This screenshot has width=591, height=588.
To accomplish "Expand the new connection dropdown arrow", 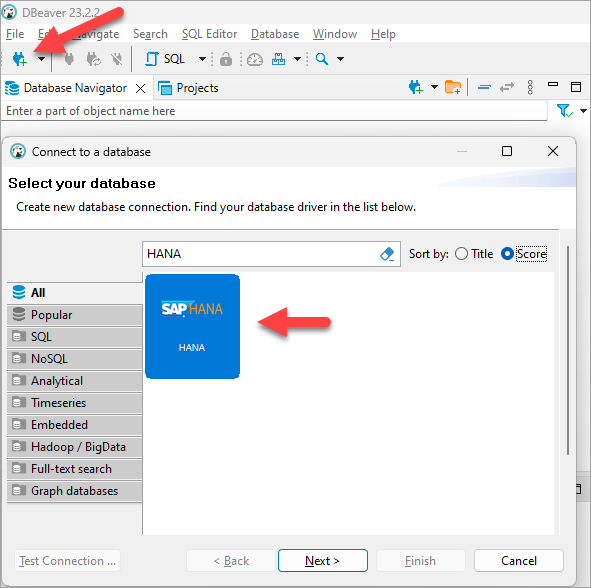I will pos(41,59).
